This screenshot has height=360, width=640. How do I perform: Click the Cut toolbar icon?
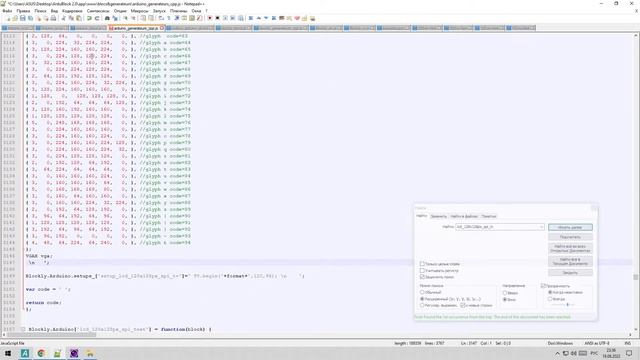(x=64, y=18)
